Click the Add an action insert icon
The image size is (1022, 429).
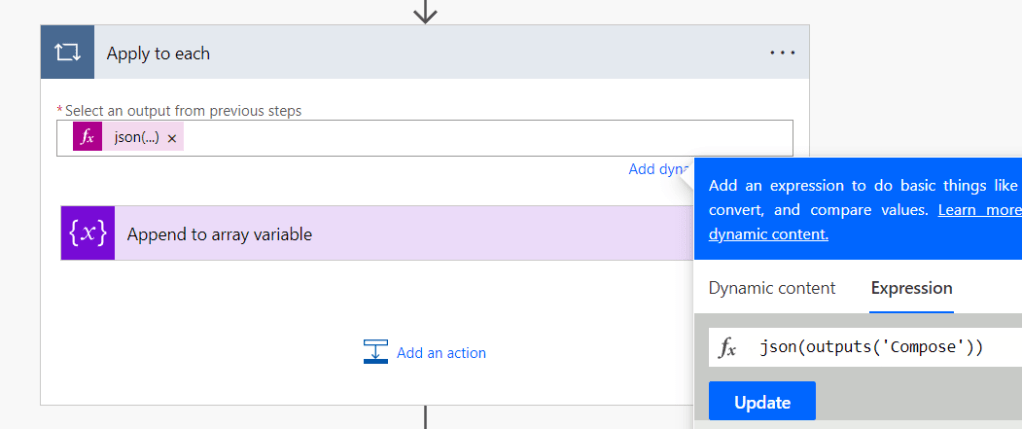[375, 352]
